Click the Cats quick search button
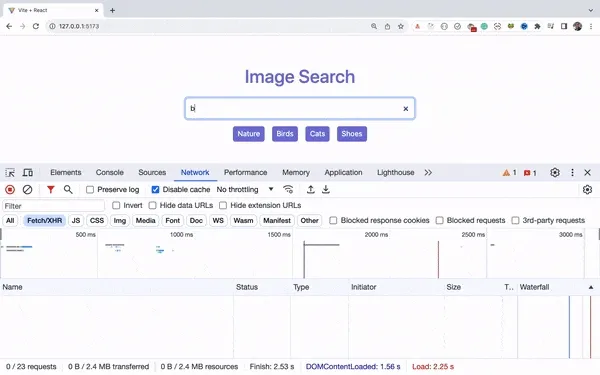 pos(318,134)
